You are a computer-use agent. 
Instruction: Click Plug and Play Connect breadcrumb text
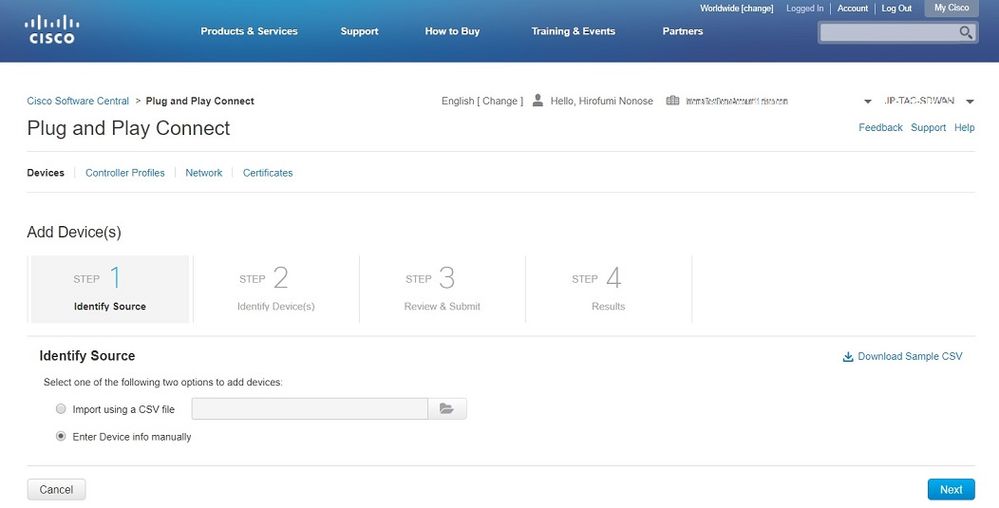tap(200, 101)
